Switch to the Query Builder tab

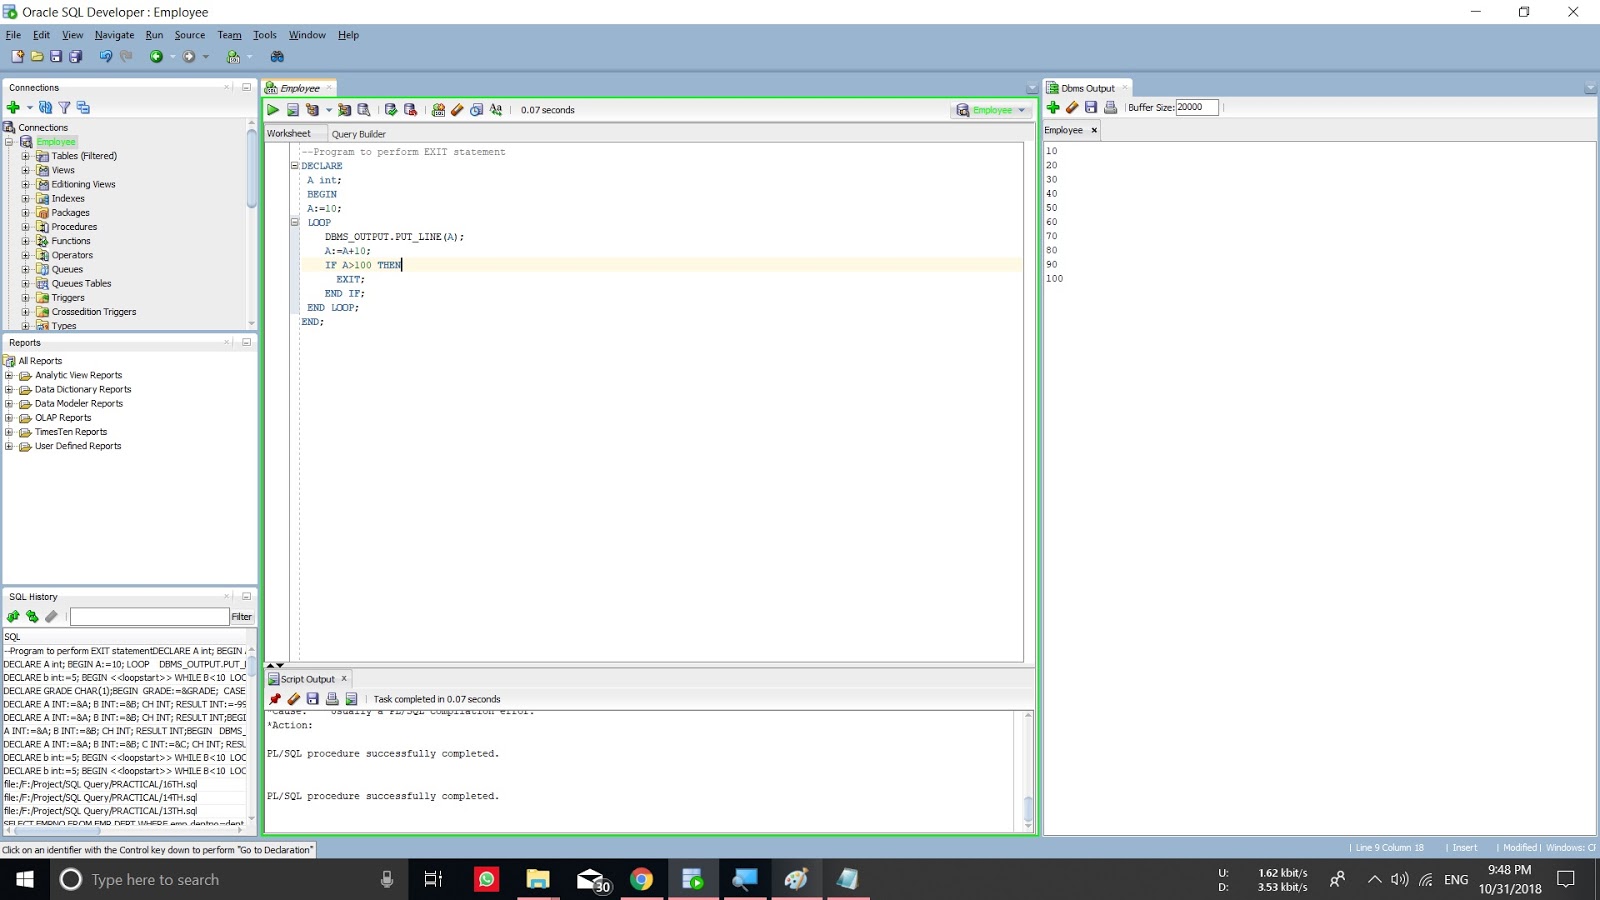[x=358, y=133]
